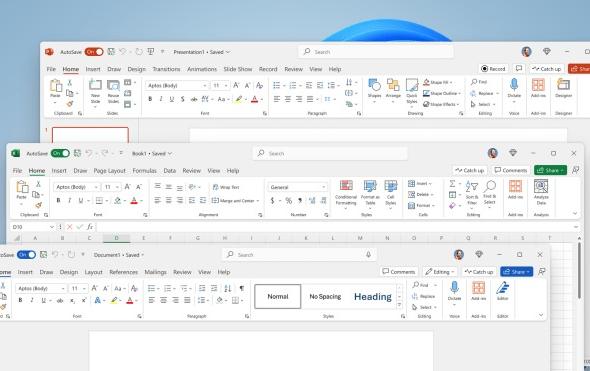Click Catch up button in PowerPoint
Screen dimensions: 590x371
[x=547, y=69]
